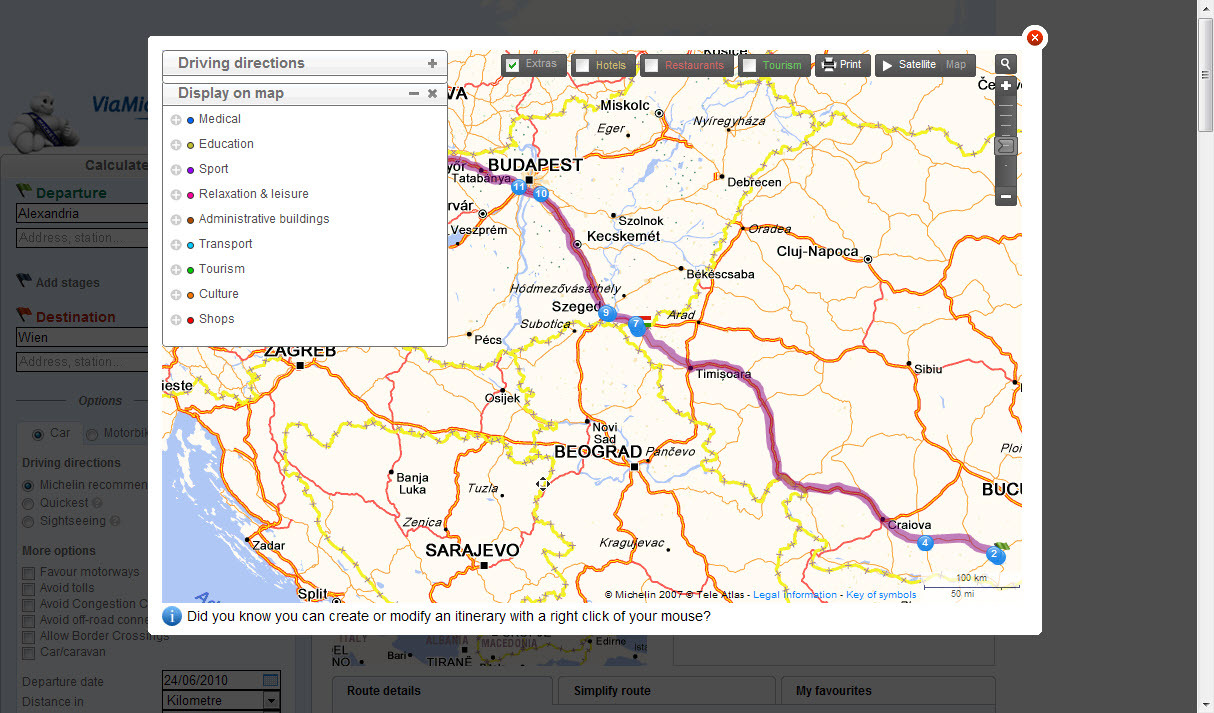Viewport: 1214px width, 713px height.
Task: Click the Print button
Action: point(842,65)
